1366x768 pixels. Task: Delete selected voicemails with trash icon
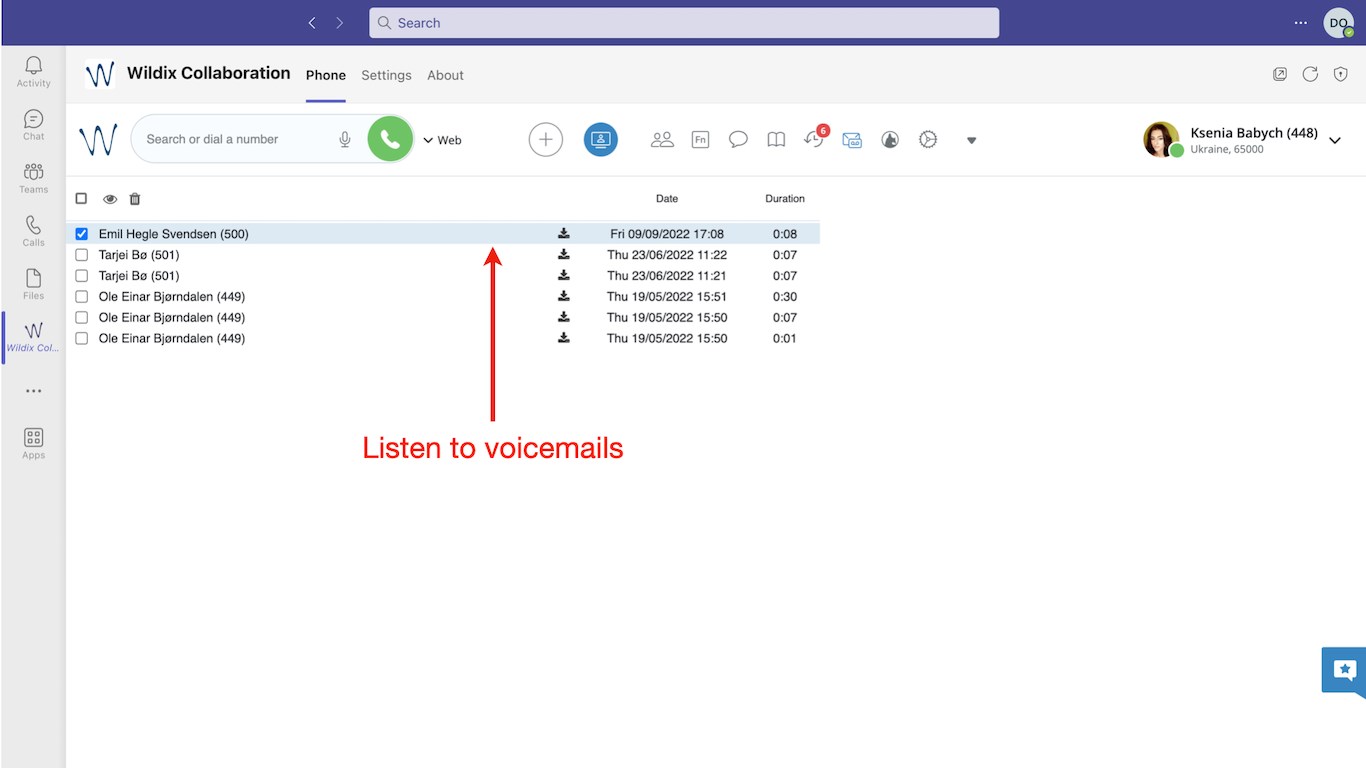(135, 199)
